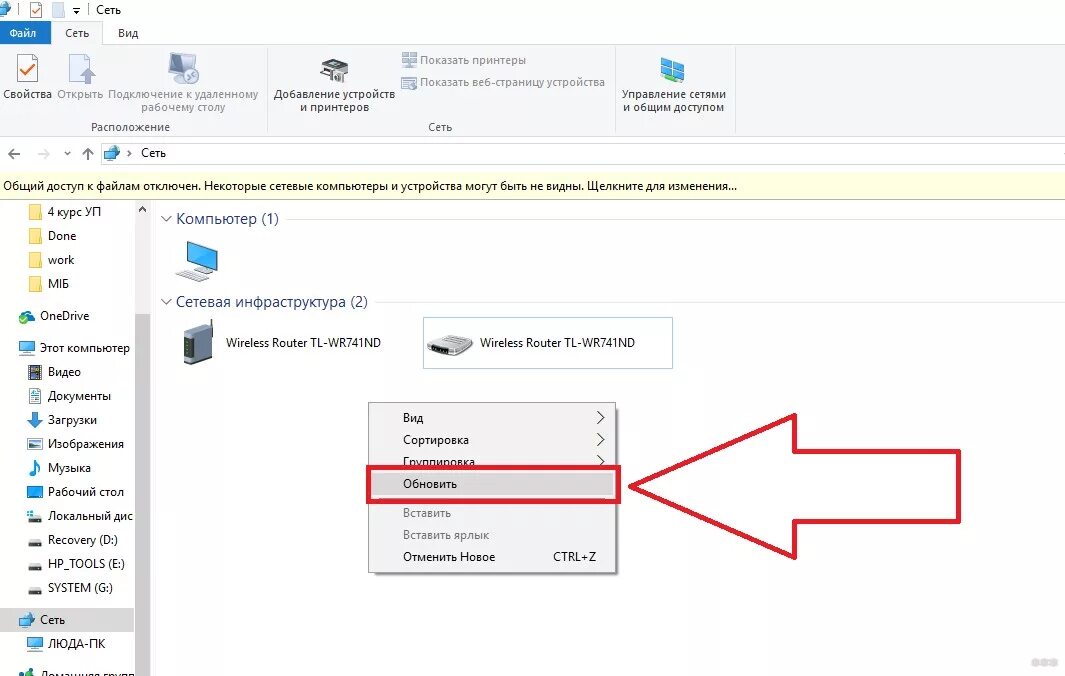Open the Сортировка submenu
Image resolution: width=1065 pixels, height=676 pixels.
(492, 440)
